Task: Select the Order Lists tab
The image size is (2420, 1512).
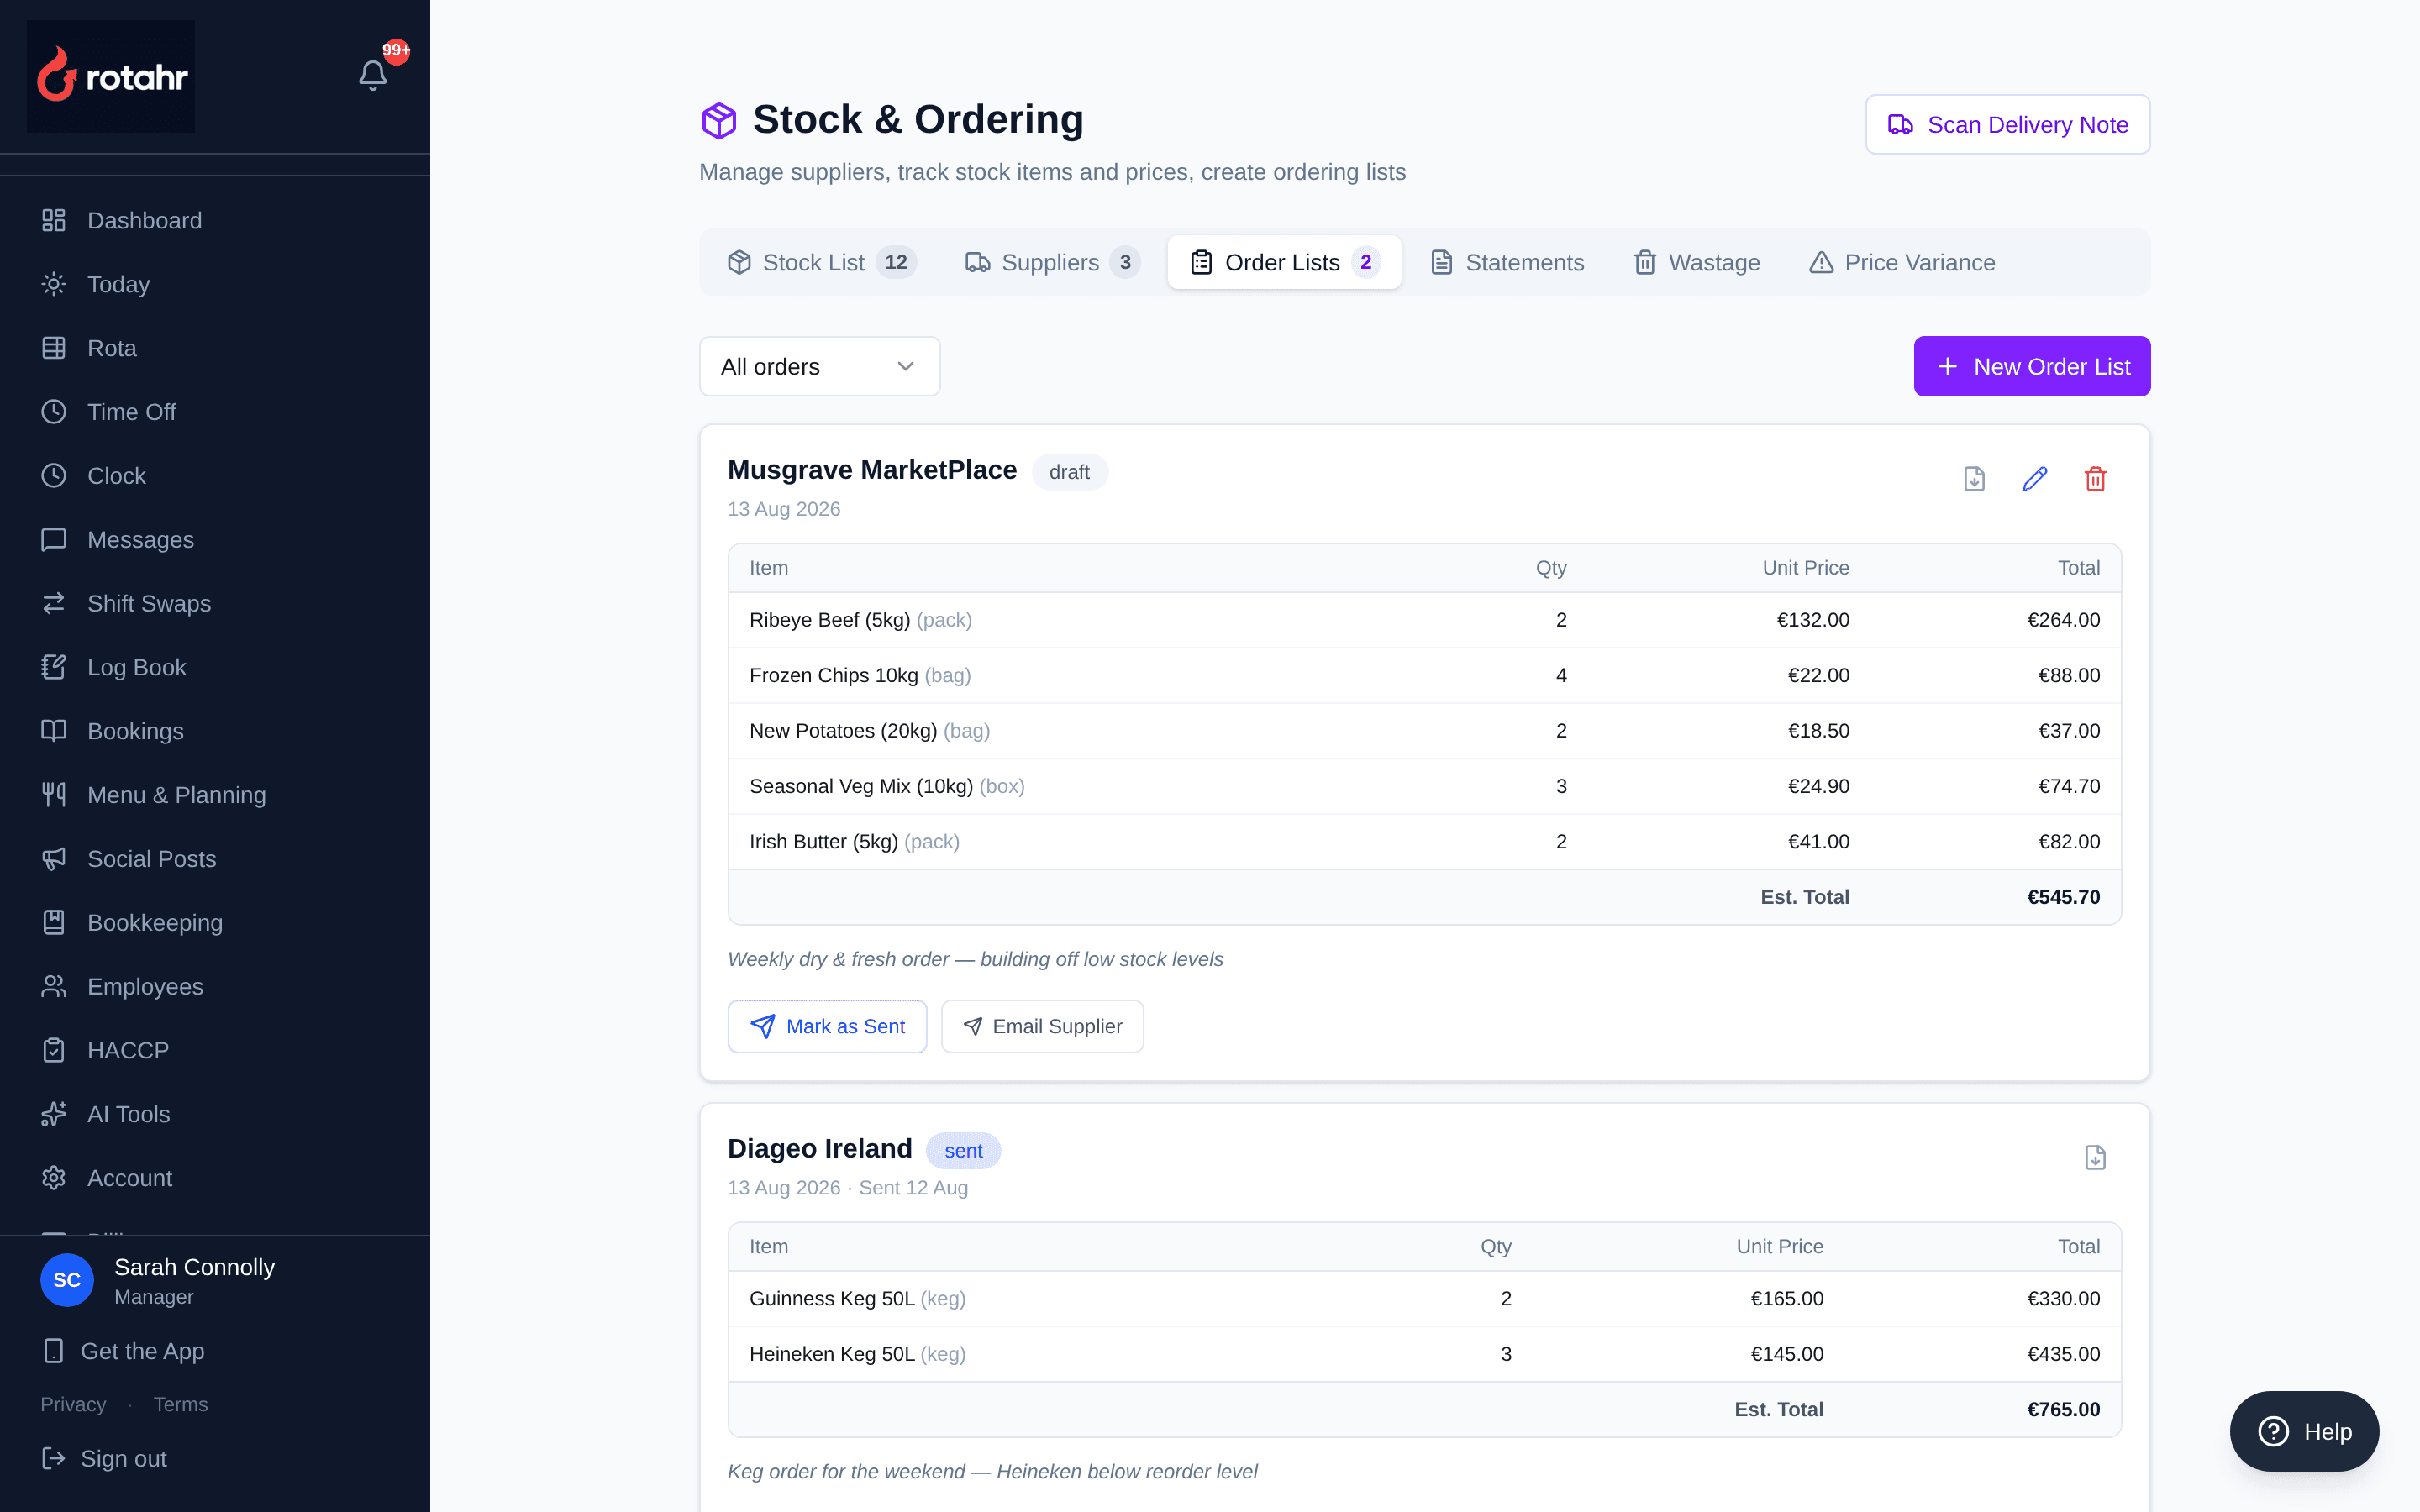Action: (1284, 262)
